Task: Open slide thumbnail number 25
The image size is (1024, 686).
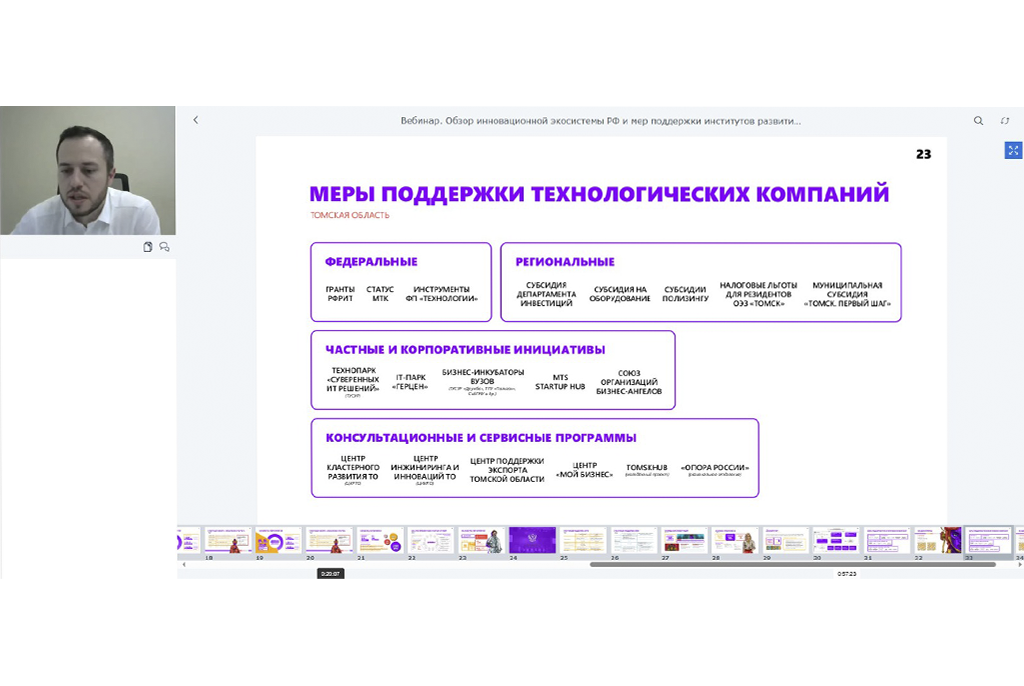Action: click(x=583, y=540)
